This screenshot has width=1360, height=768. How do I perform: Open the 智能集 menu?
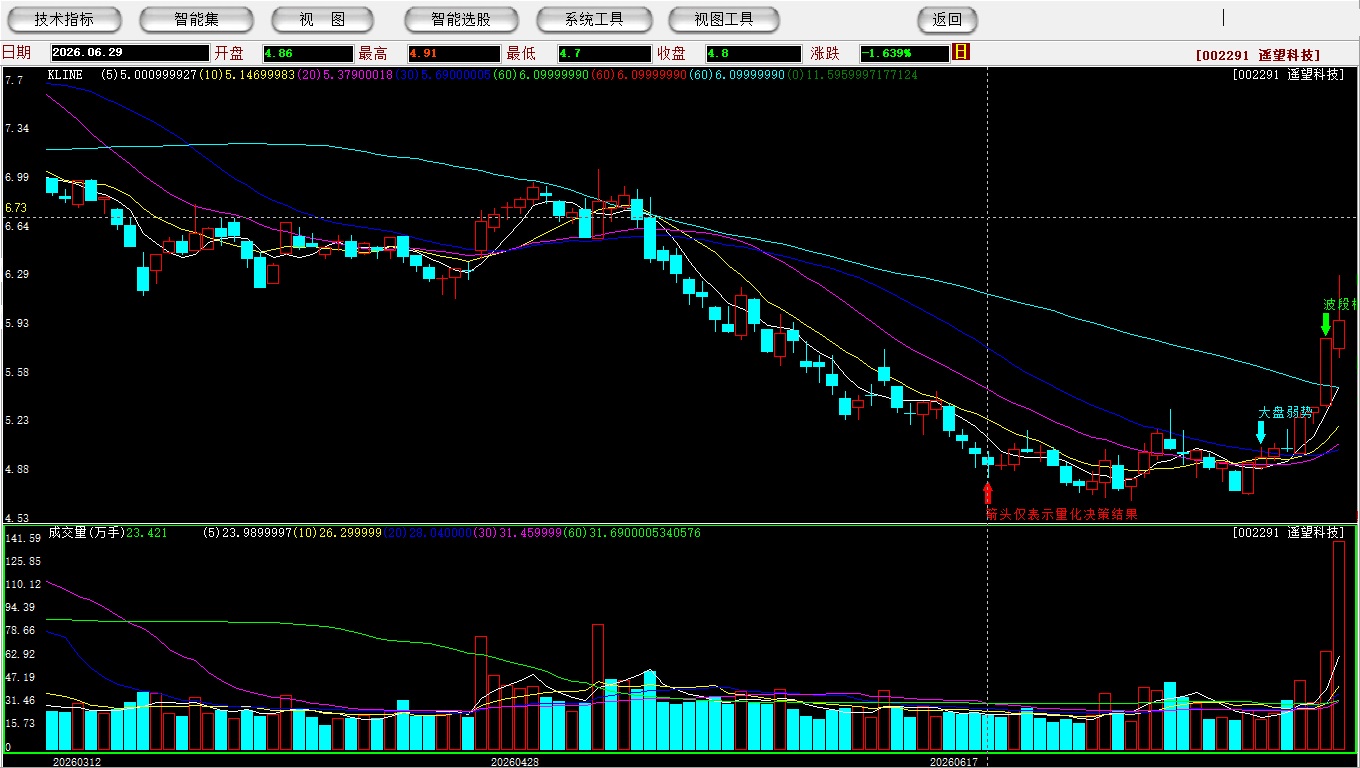tap(196, 19)
